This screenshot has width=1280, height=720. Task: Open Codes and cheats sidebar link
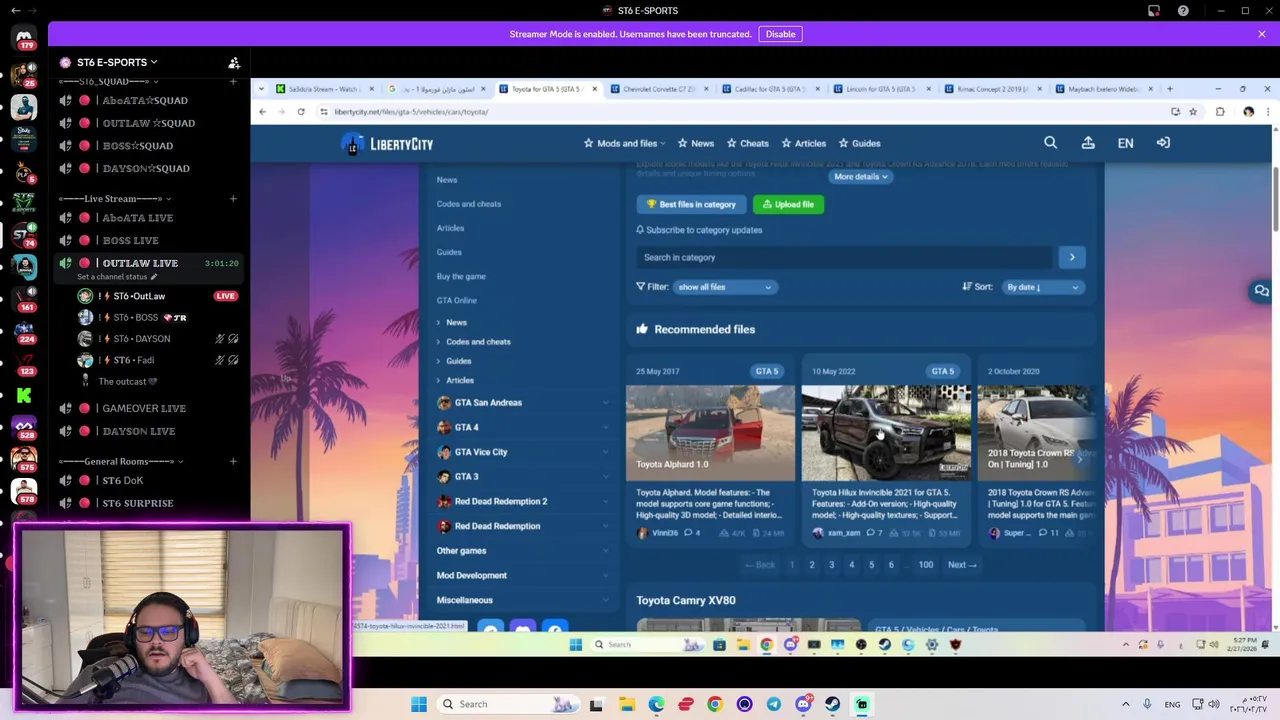(x=469, y=204)
